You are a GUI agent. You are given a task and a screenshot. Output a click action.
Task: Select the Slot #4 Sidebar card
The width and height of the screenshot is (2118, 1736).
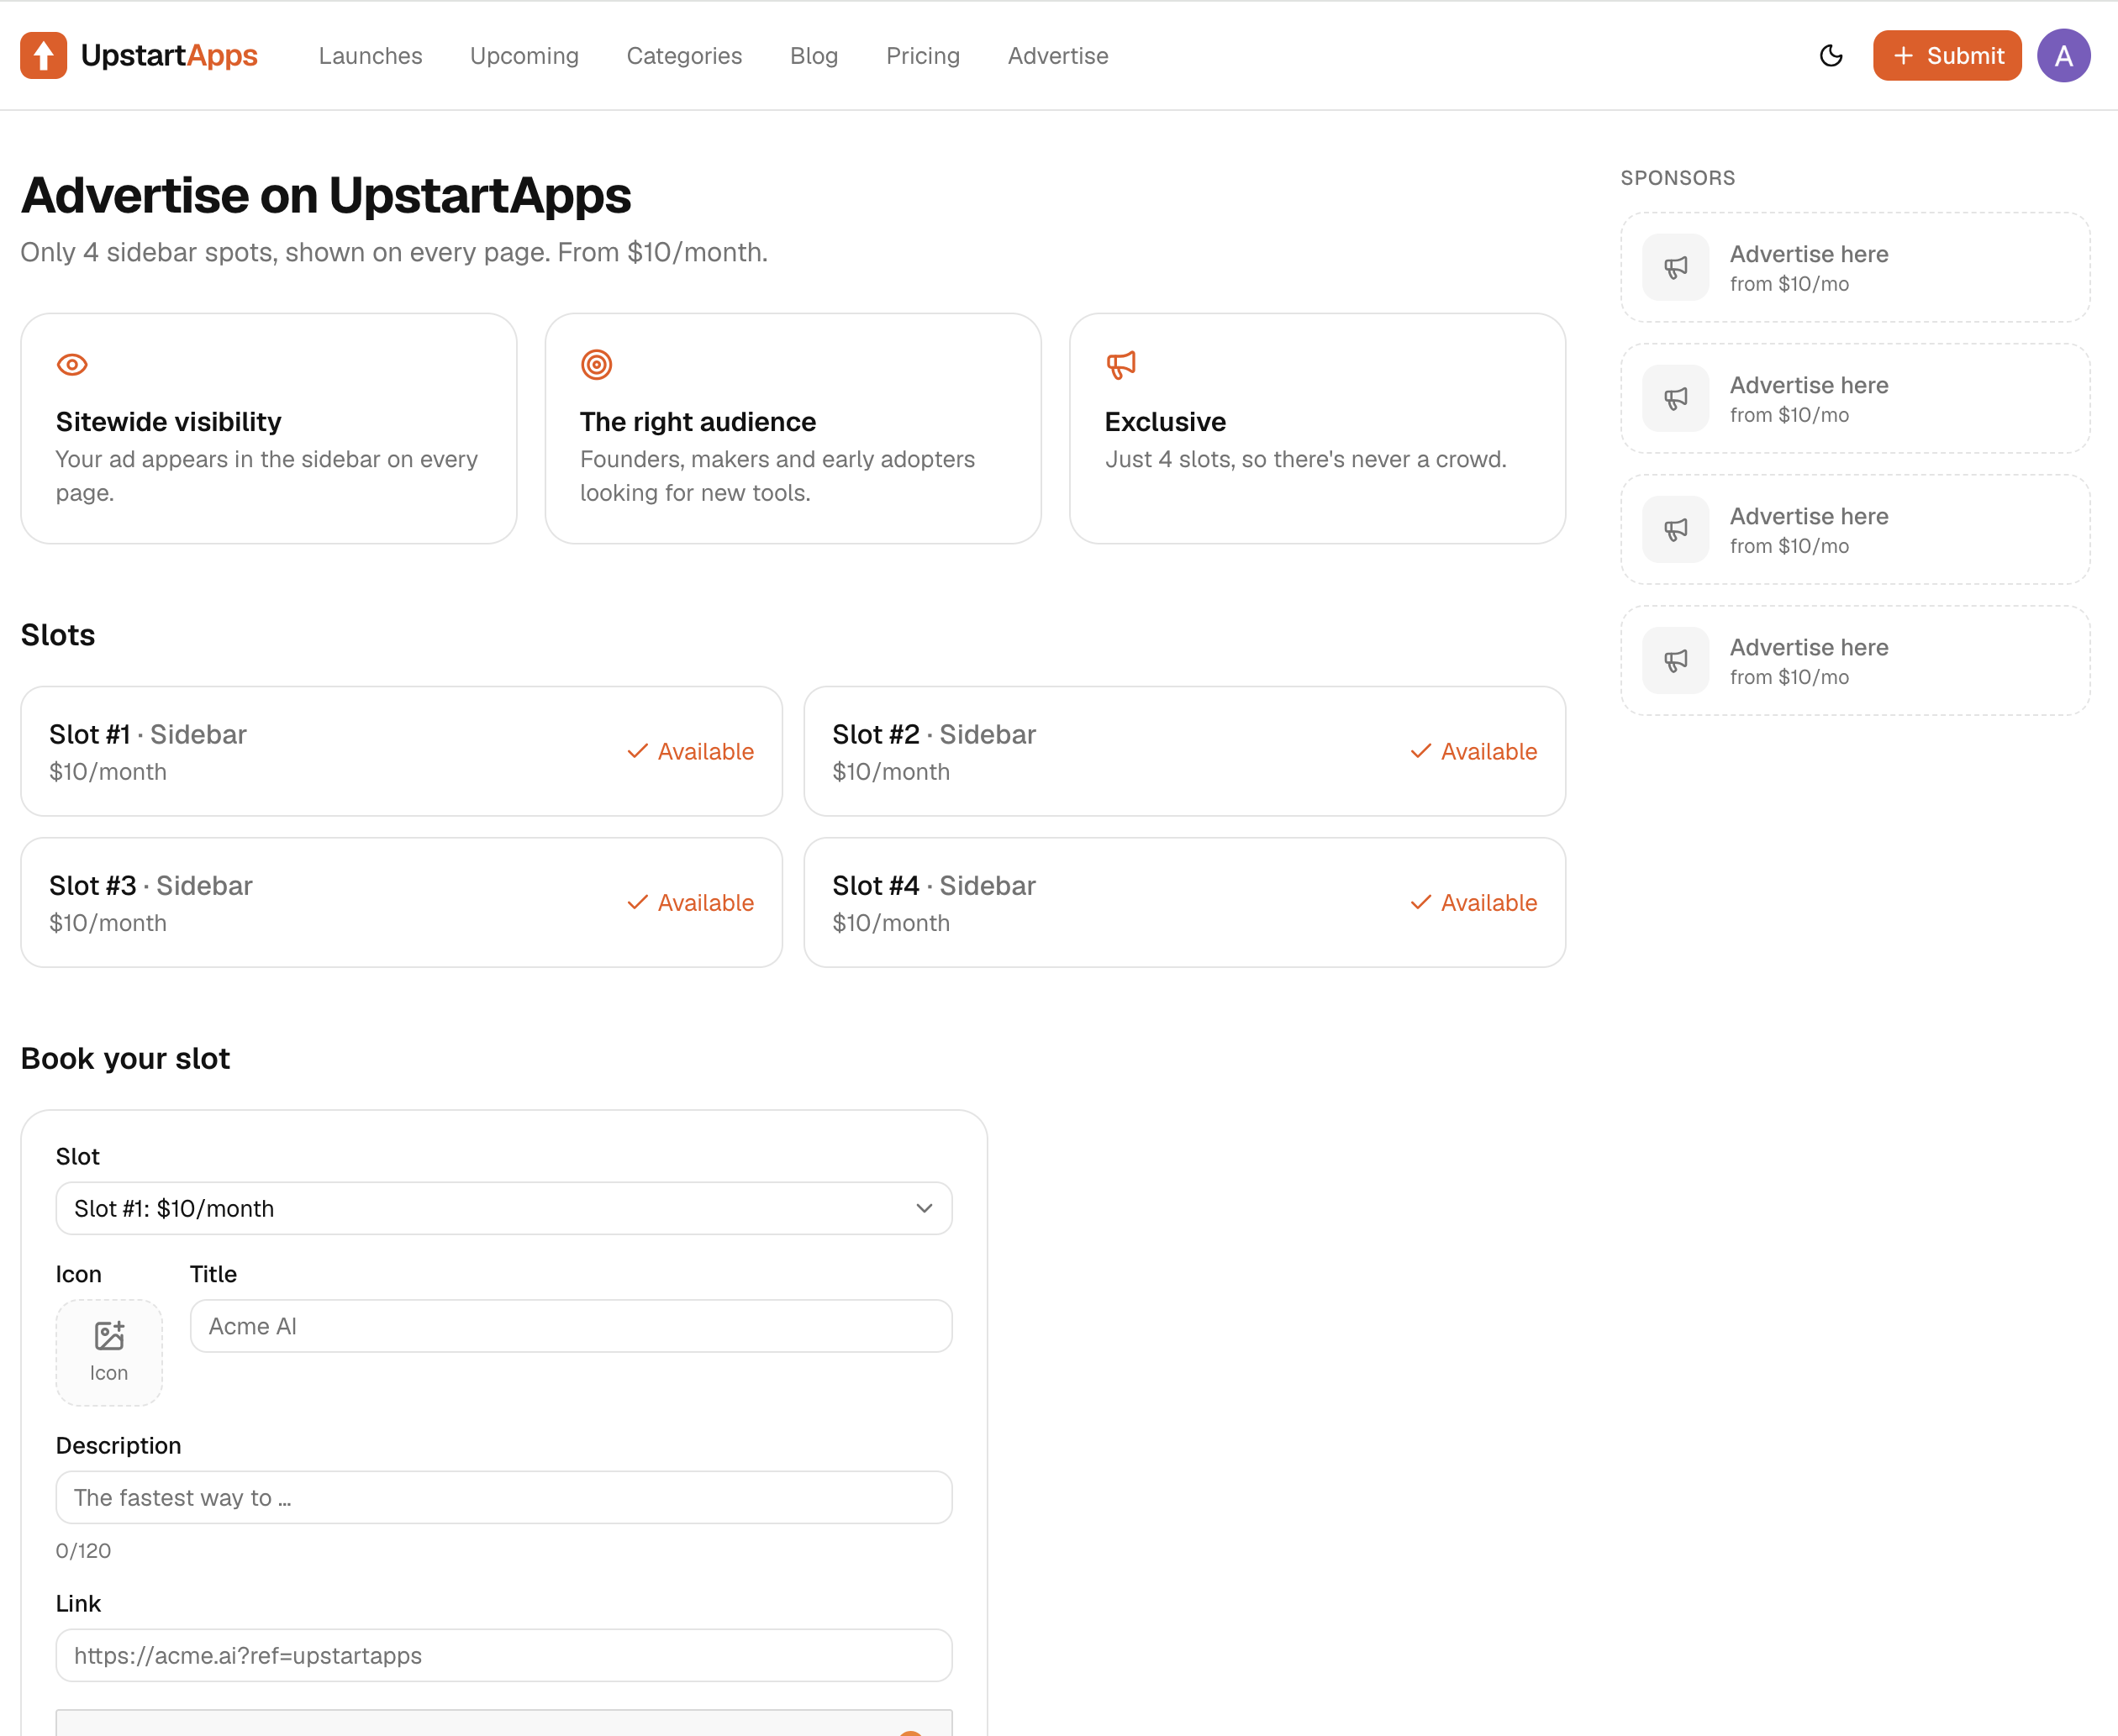pyautogui.click(x=1184, y=902)
